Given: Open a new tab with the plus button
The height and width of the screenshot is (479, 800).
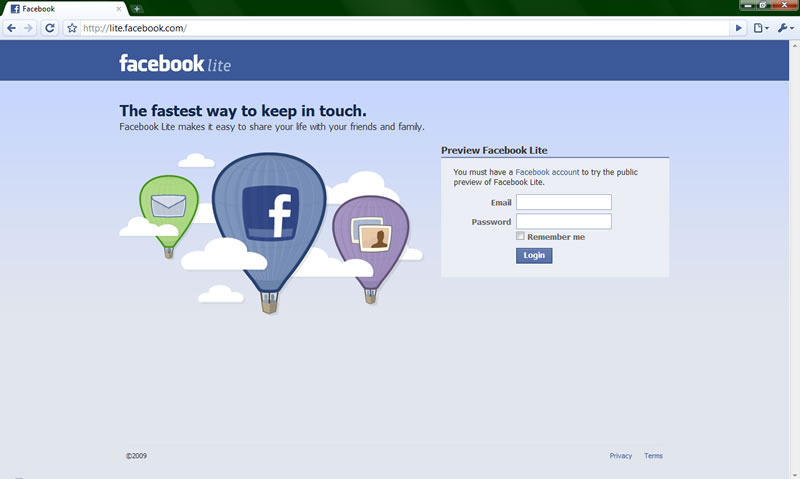Looking at the screenshot, I should (x=137, y=9).
